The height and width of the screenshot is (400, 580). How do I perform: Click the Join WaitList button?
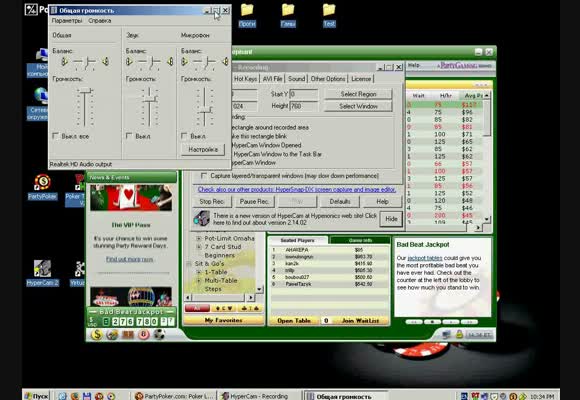pyautogui.click(x=360, y=320)
